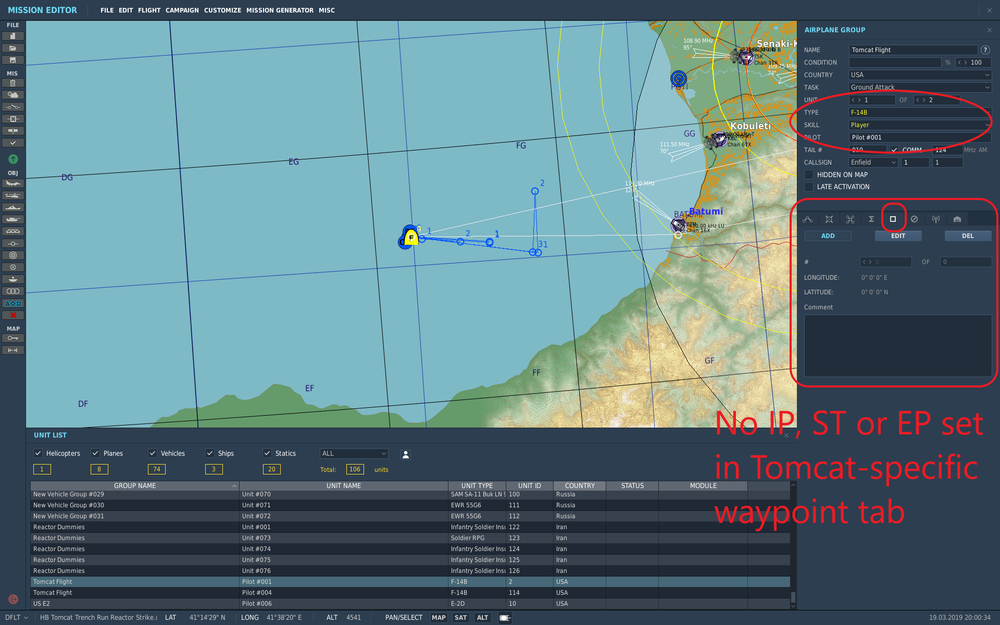The width and height of the screenshot is (1000, 625).
Task: Open the MISC menu
Action: pyautogui.click(x=327, y=10)
